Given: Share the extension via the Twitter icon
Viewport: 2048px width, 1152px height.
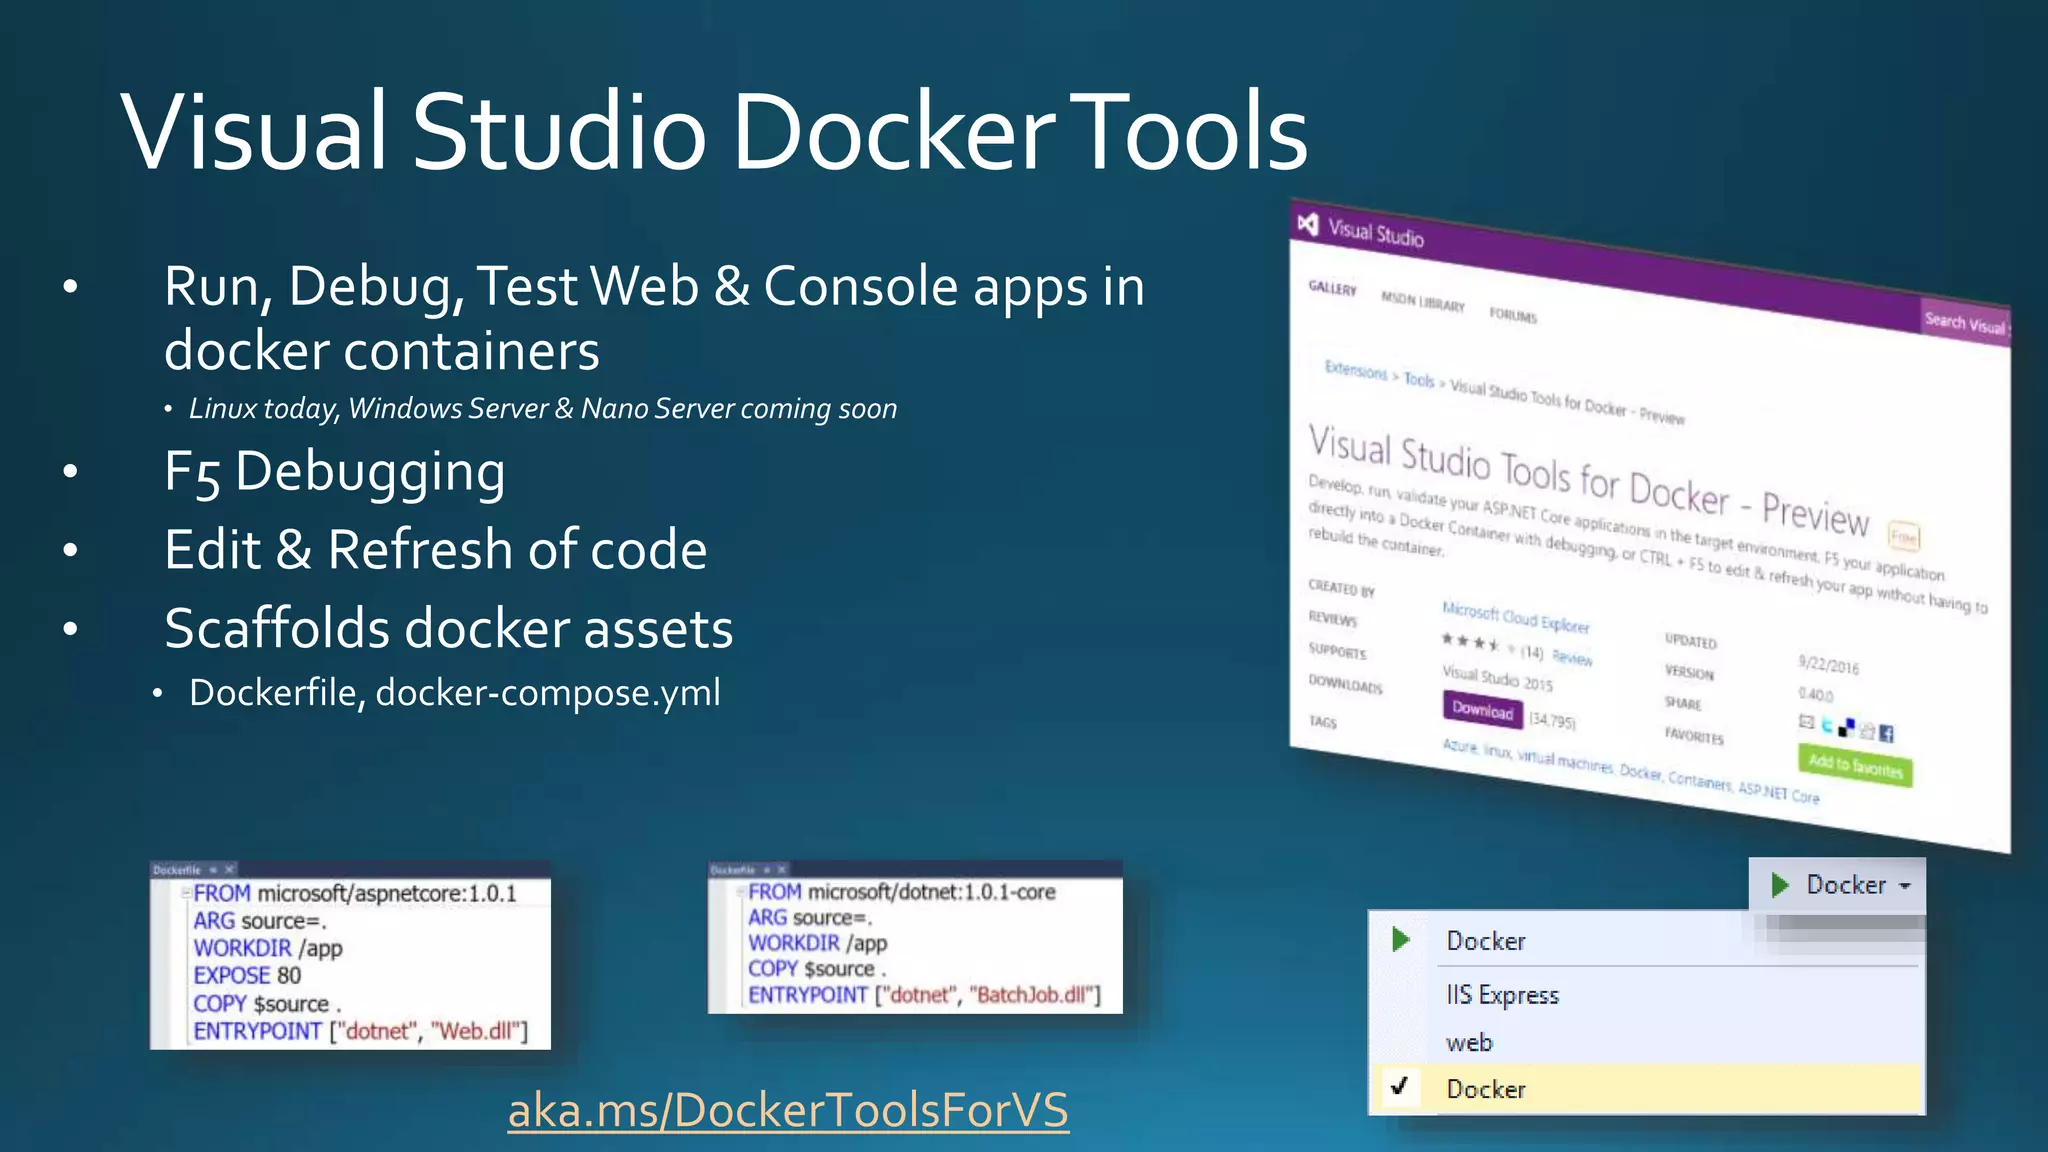Looking at the screenshot, I should 1826,725.
